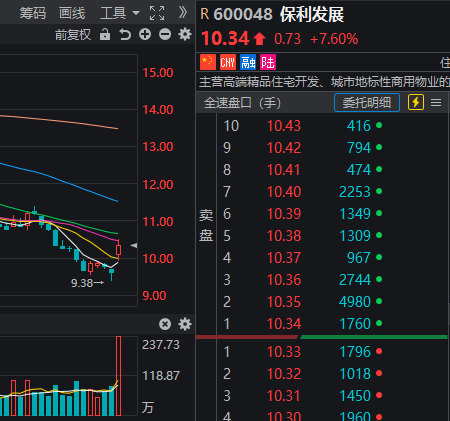Click the 融 margin trading badge

[x=248, y=62]
